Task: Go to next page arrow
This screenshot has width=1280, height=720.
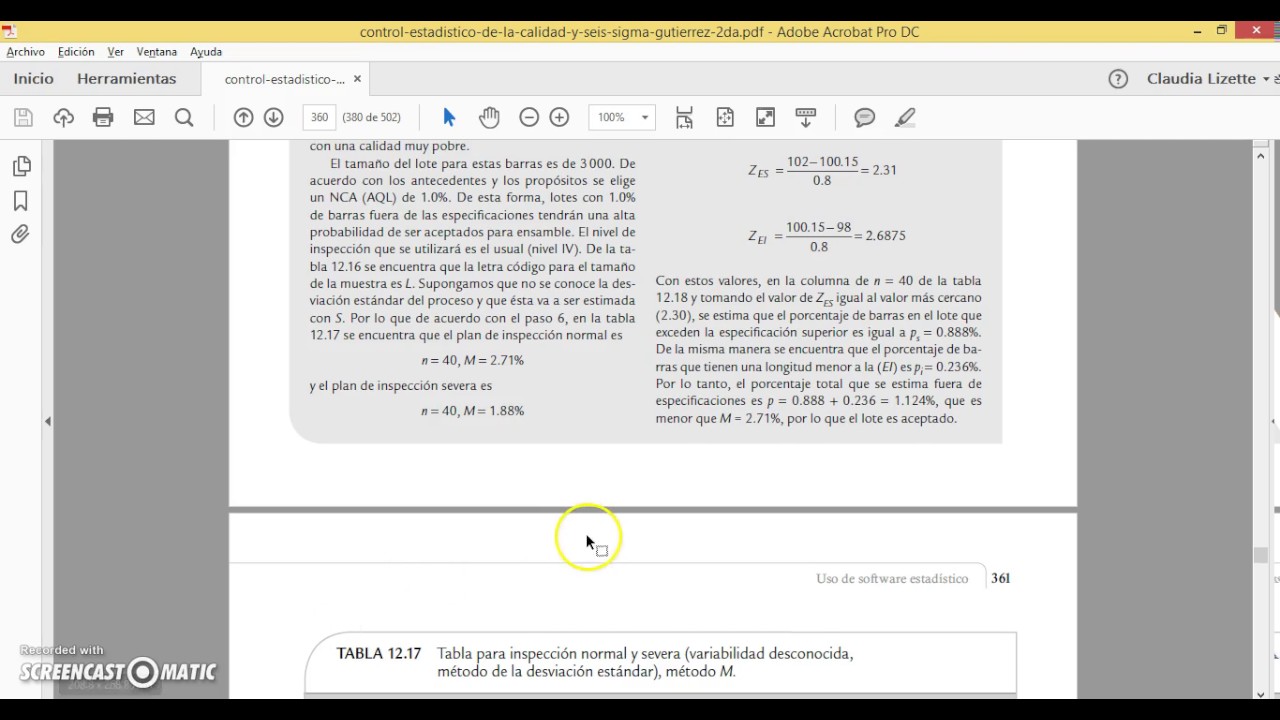Action: point(273,118)
